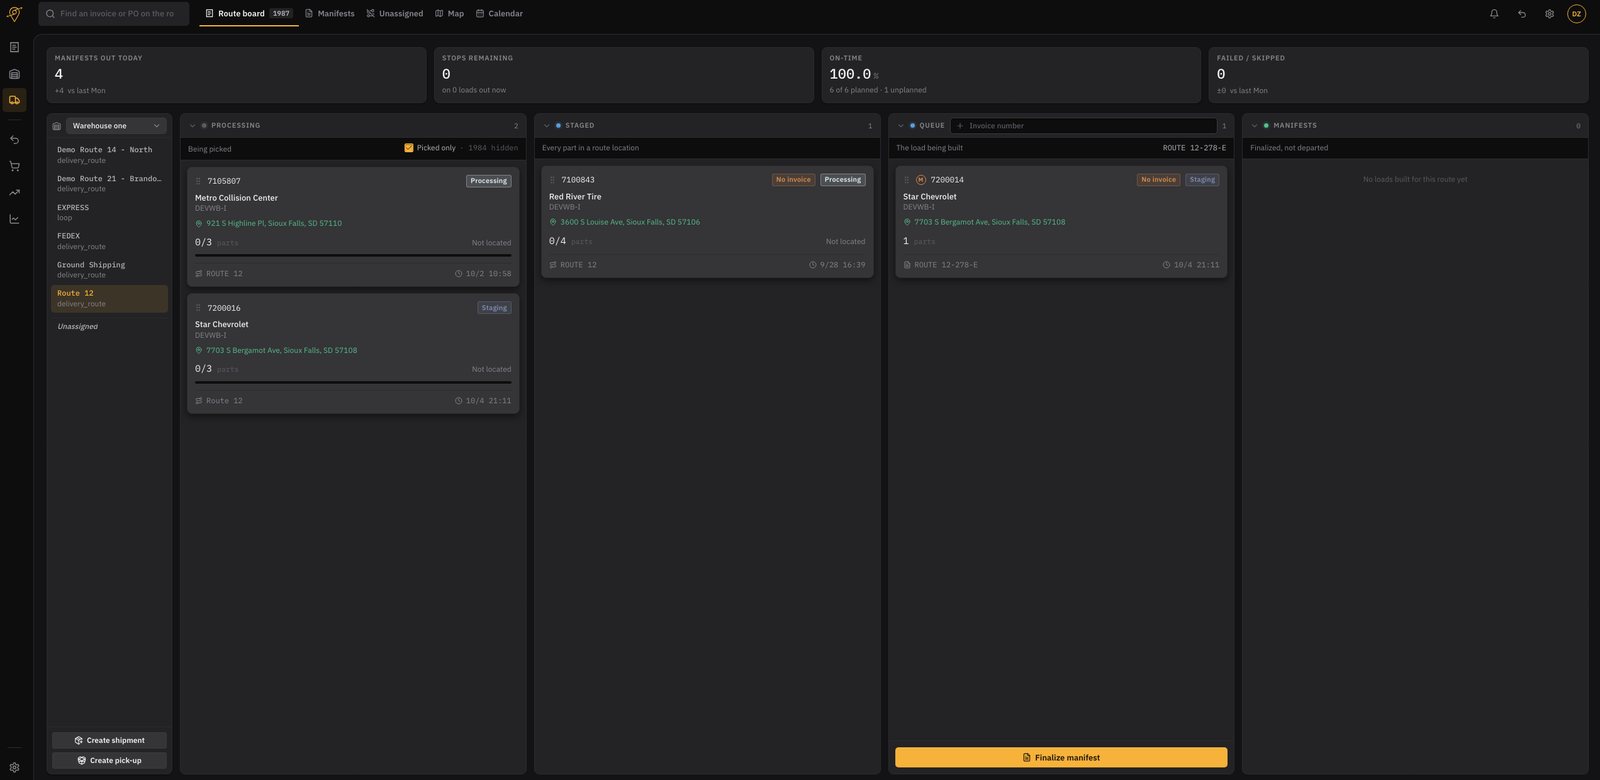
Task: Select Demo Route 14 - North route
Action: click(109, 155)
